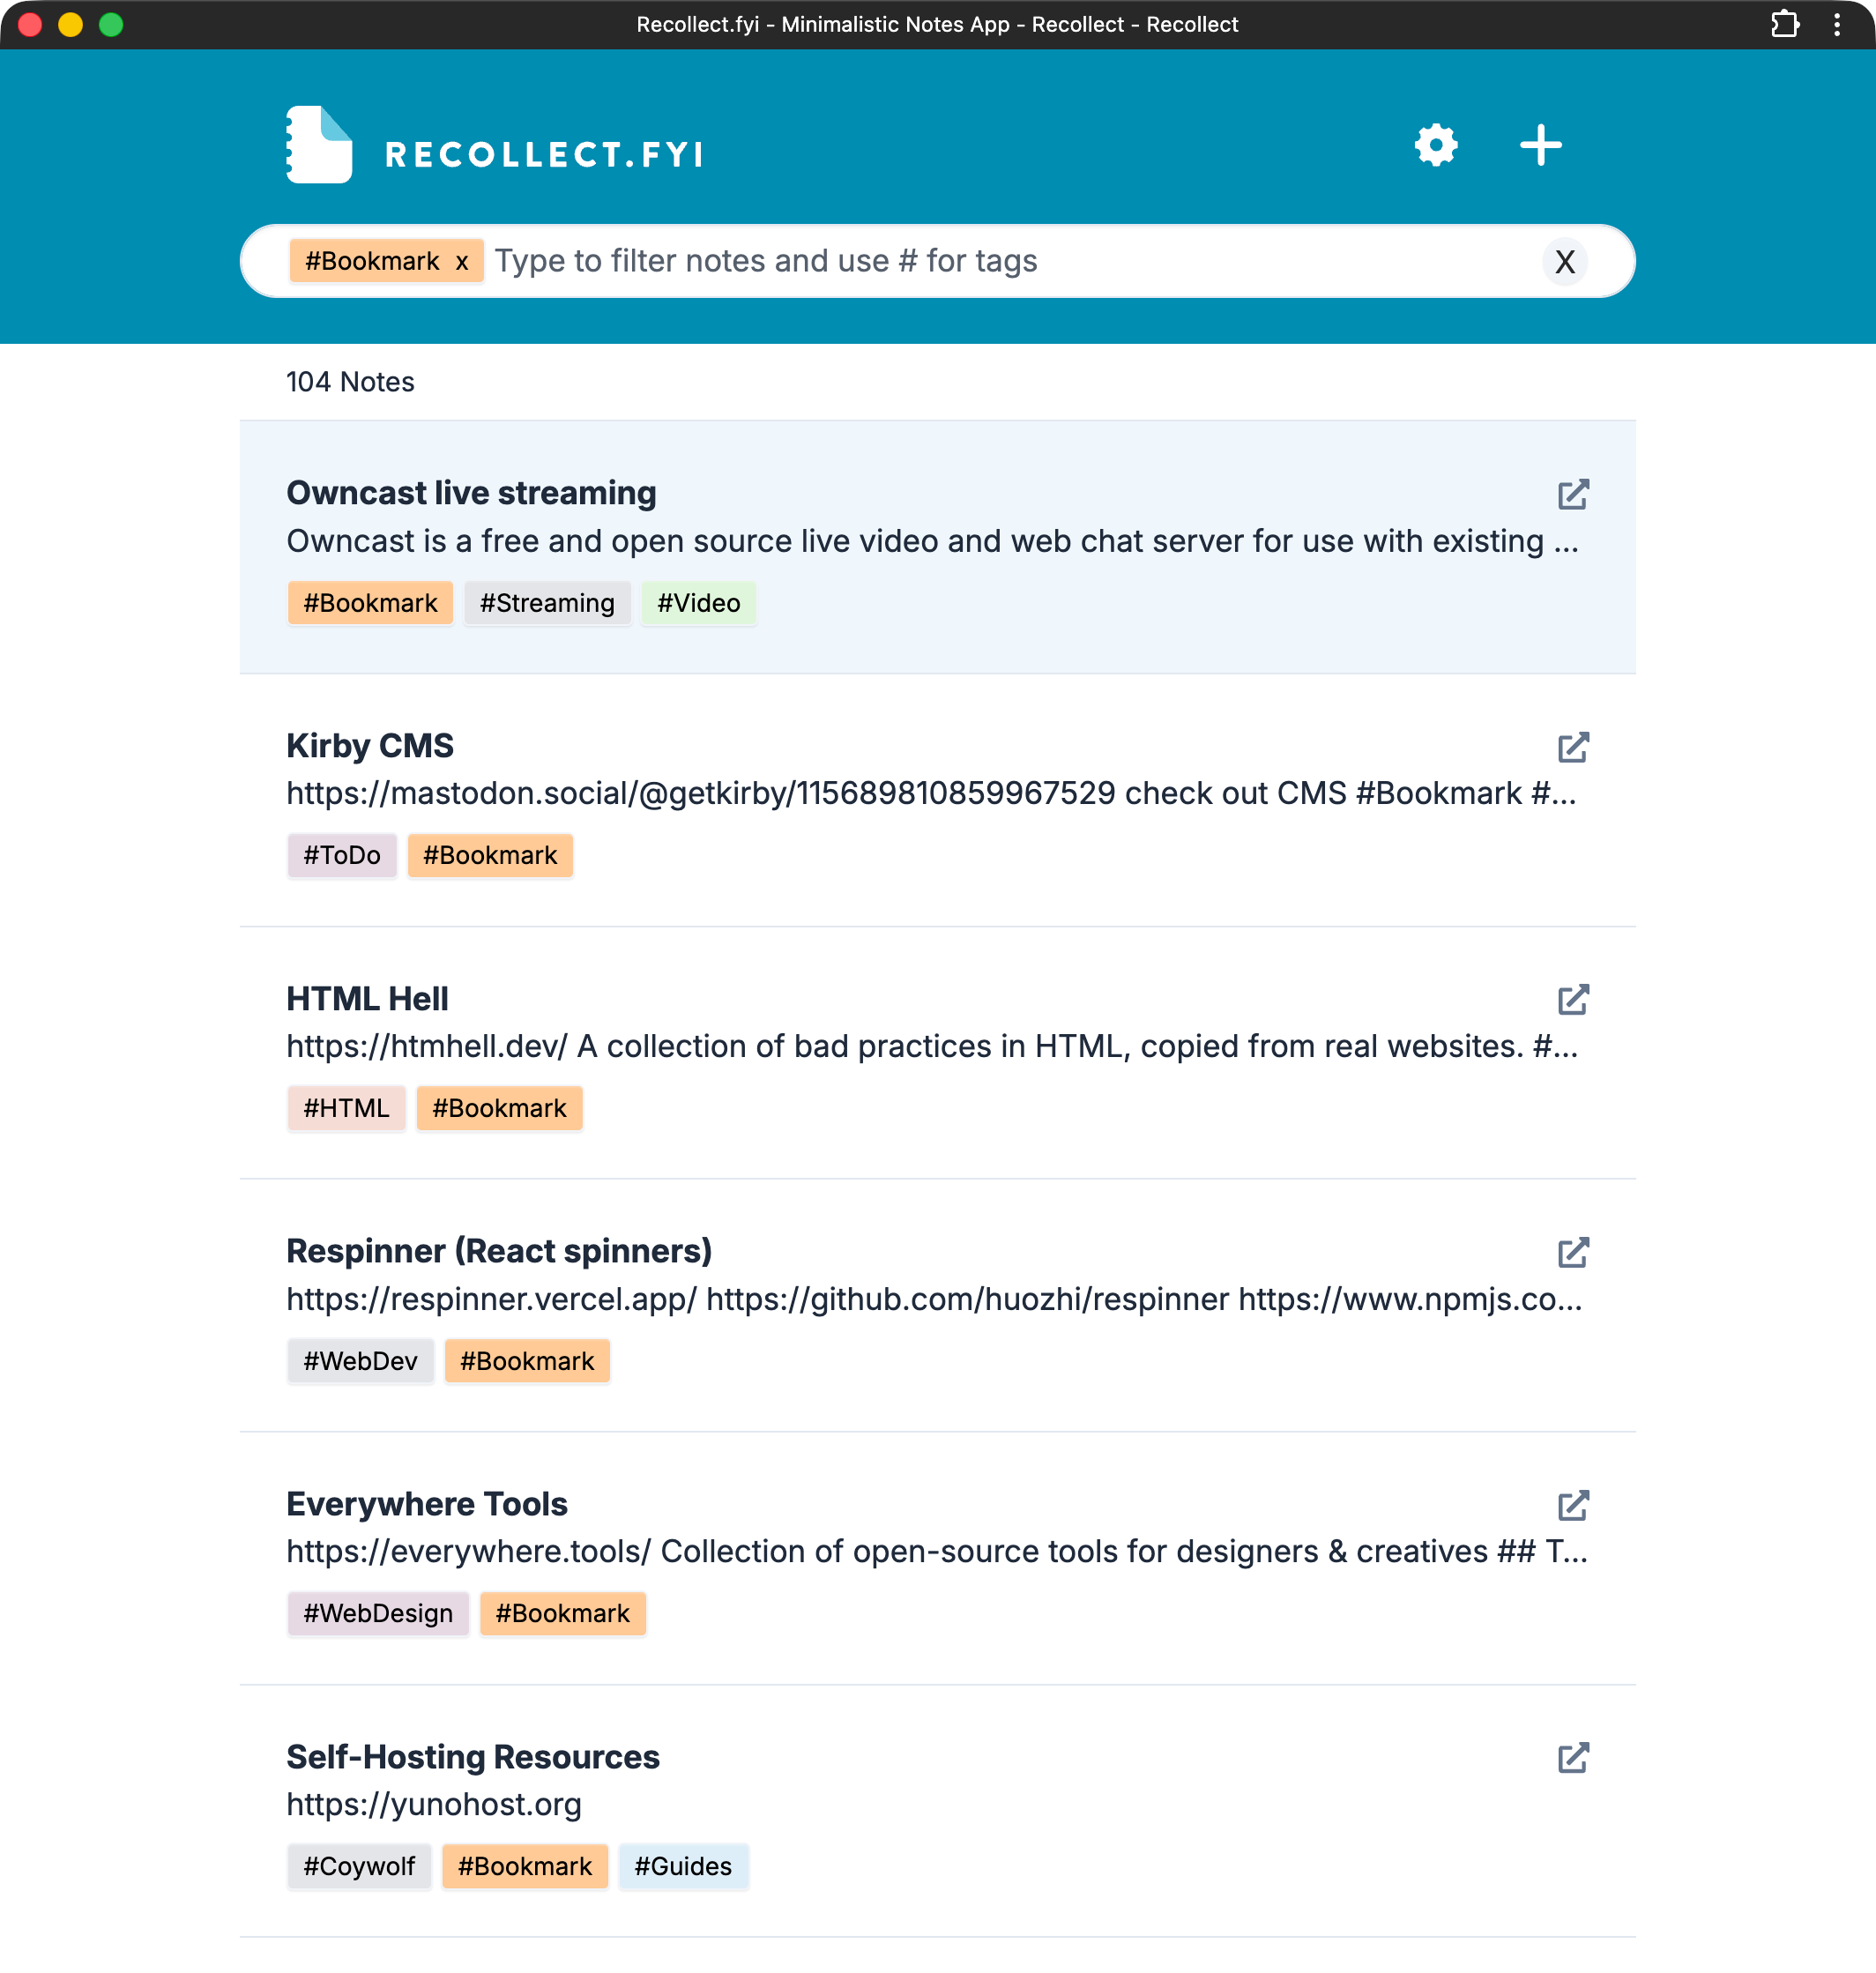Toggle the #Video tag filter
This screenshot has width=1876, height=1973.
tap(698, 602)
